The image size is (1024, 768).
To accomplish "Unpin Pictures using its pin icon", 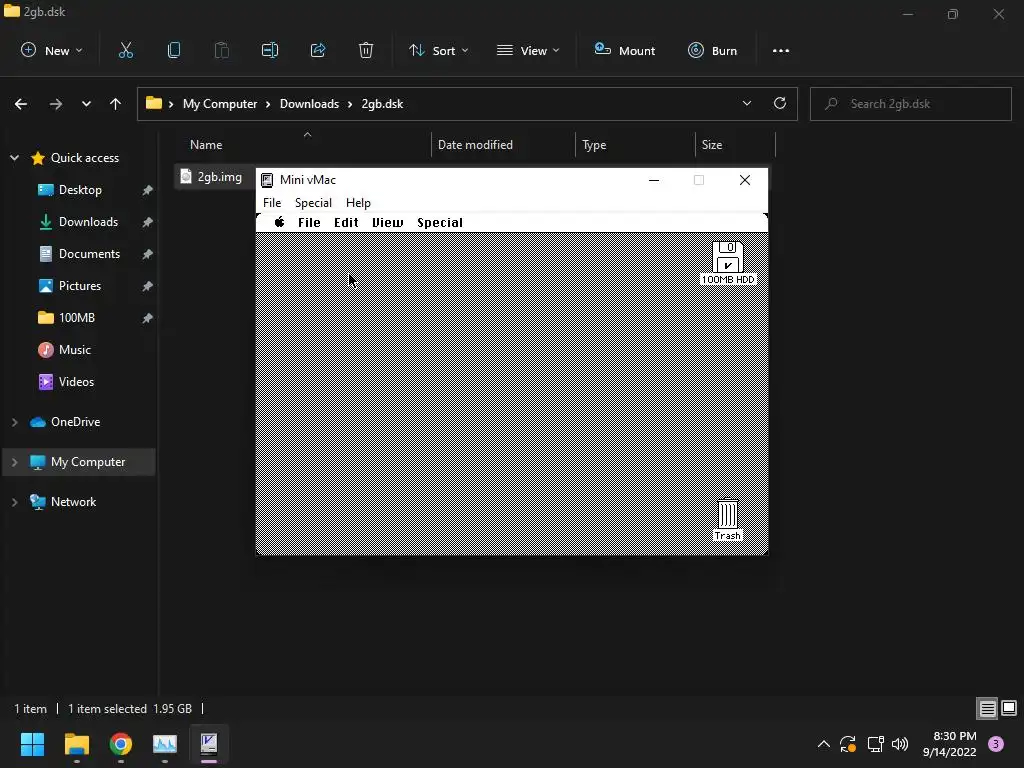I will 148,286.
